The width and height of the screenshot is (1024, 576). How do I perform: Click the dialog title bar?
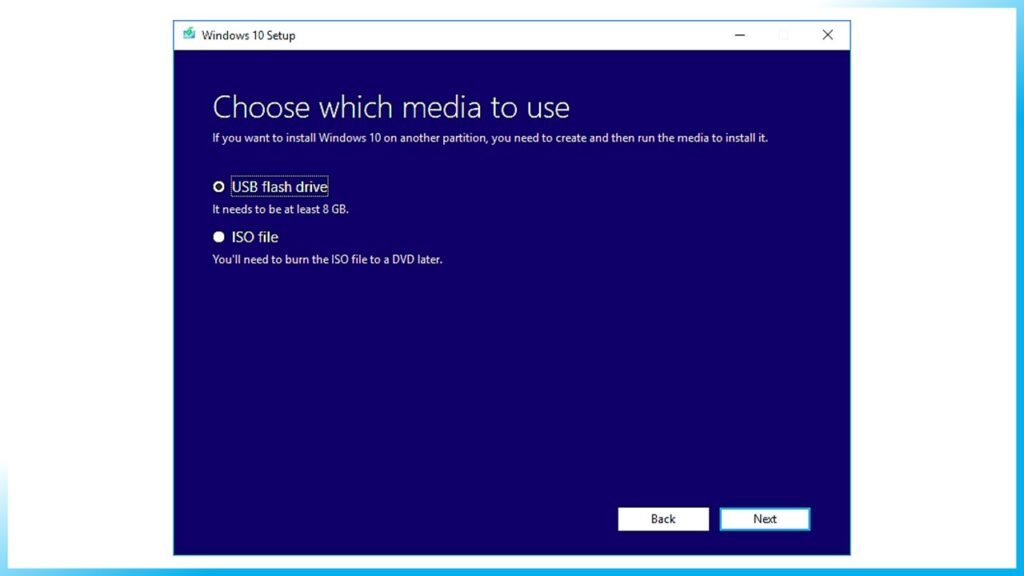[500, 34]
